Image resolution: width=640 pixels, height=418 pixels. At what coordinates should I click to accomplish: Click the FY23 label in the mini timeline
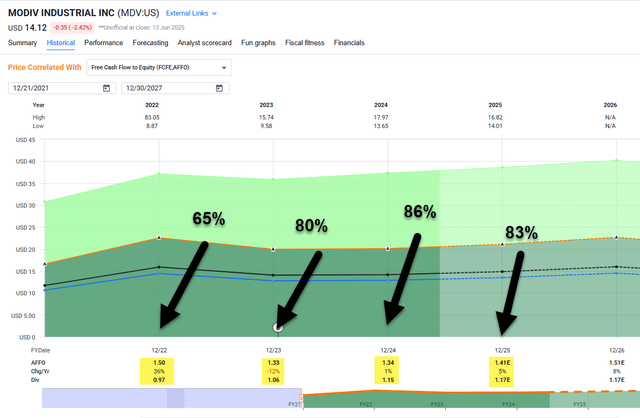[437, 404]
